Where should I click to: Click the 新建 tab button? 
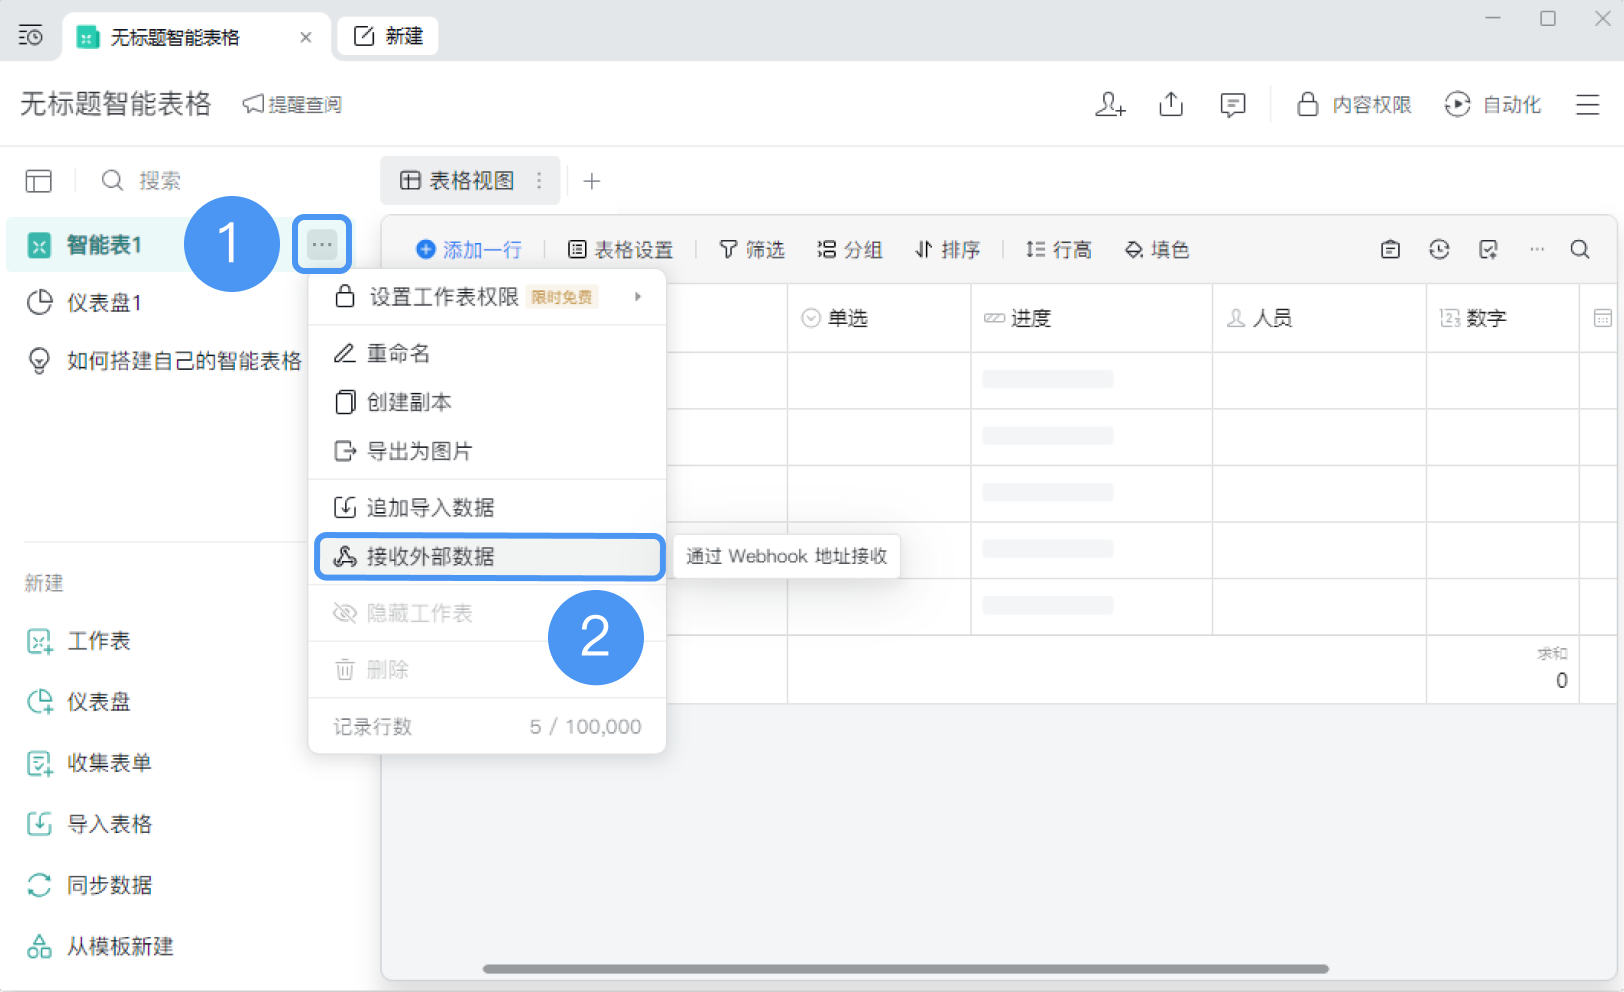coord(388,36)
